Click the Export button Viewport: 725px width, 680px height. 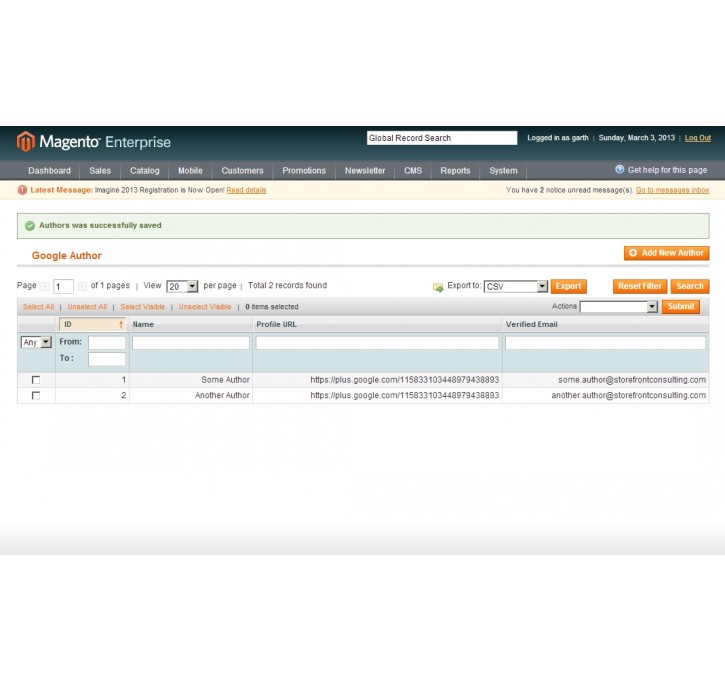pos(568,287)
